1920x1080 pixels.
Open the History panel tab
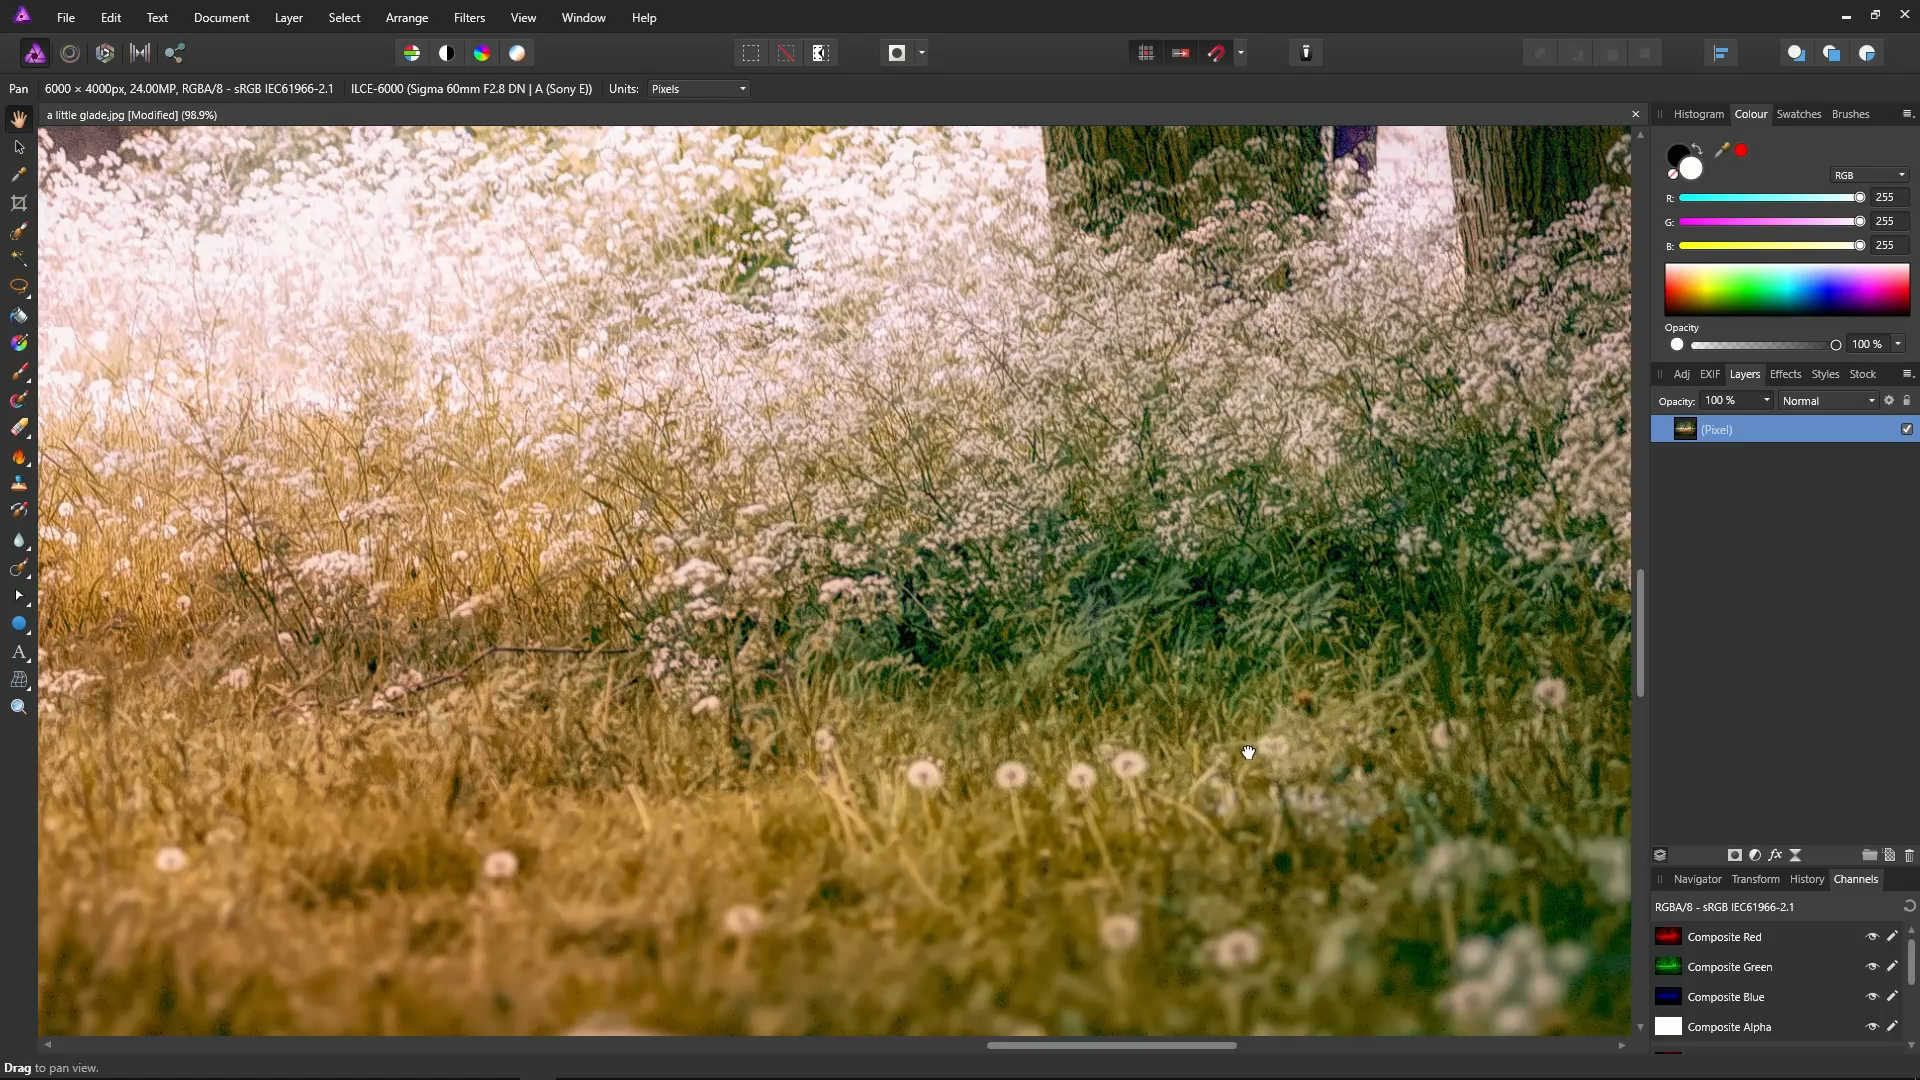[x=1806, y=879]
